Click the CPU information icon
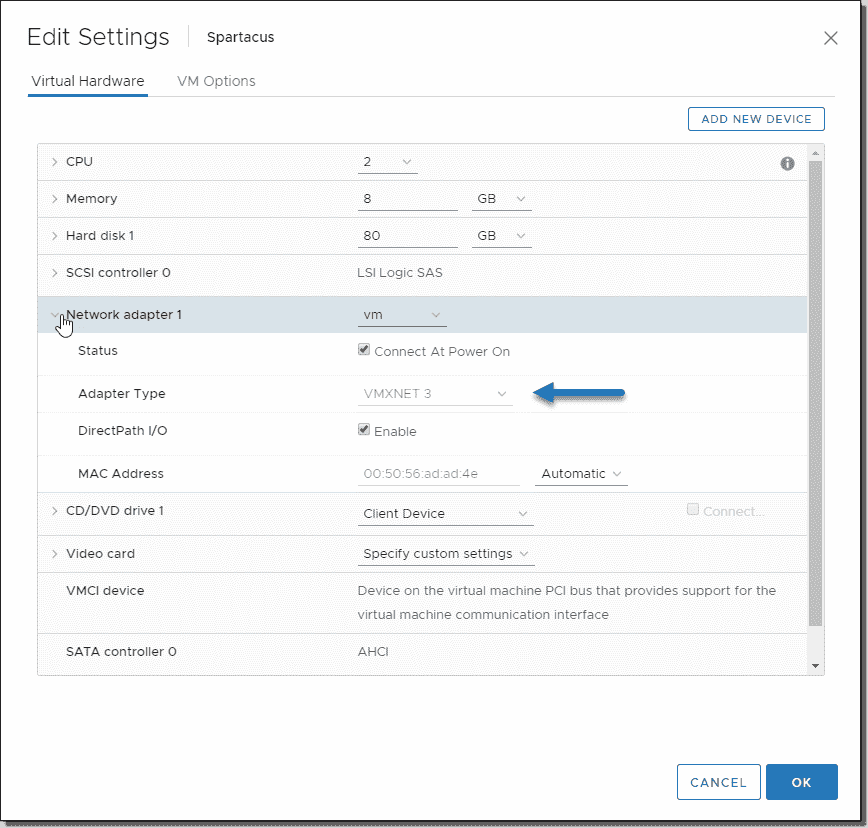This screenshot has width=868, height=828. click(787, 163)
